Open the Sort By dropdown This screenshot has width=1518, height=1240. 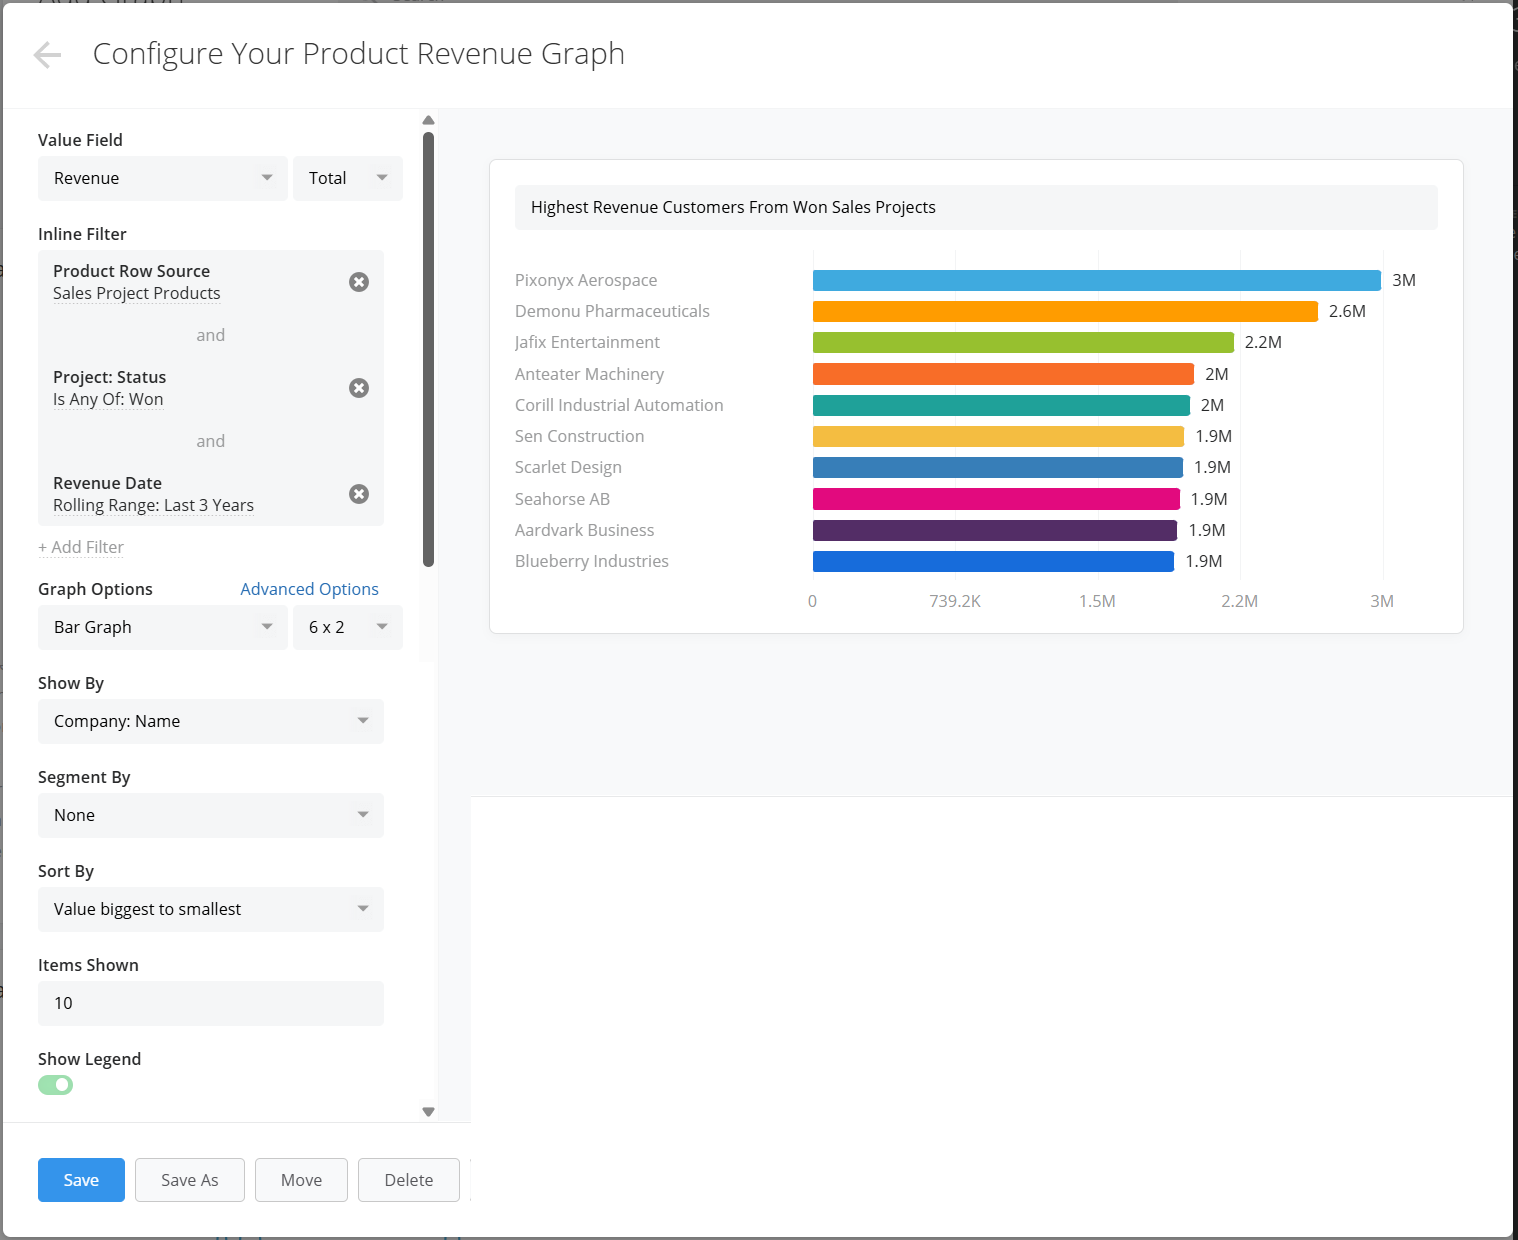[211, 909]
